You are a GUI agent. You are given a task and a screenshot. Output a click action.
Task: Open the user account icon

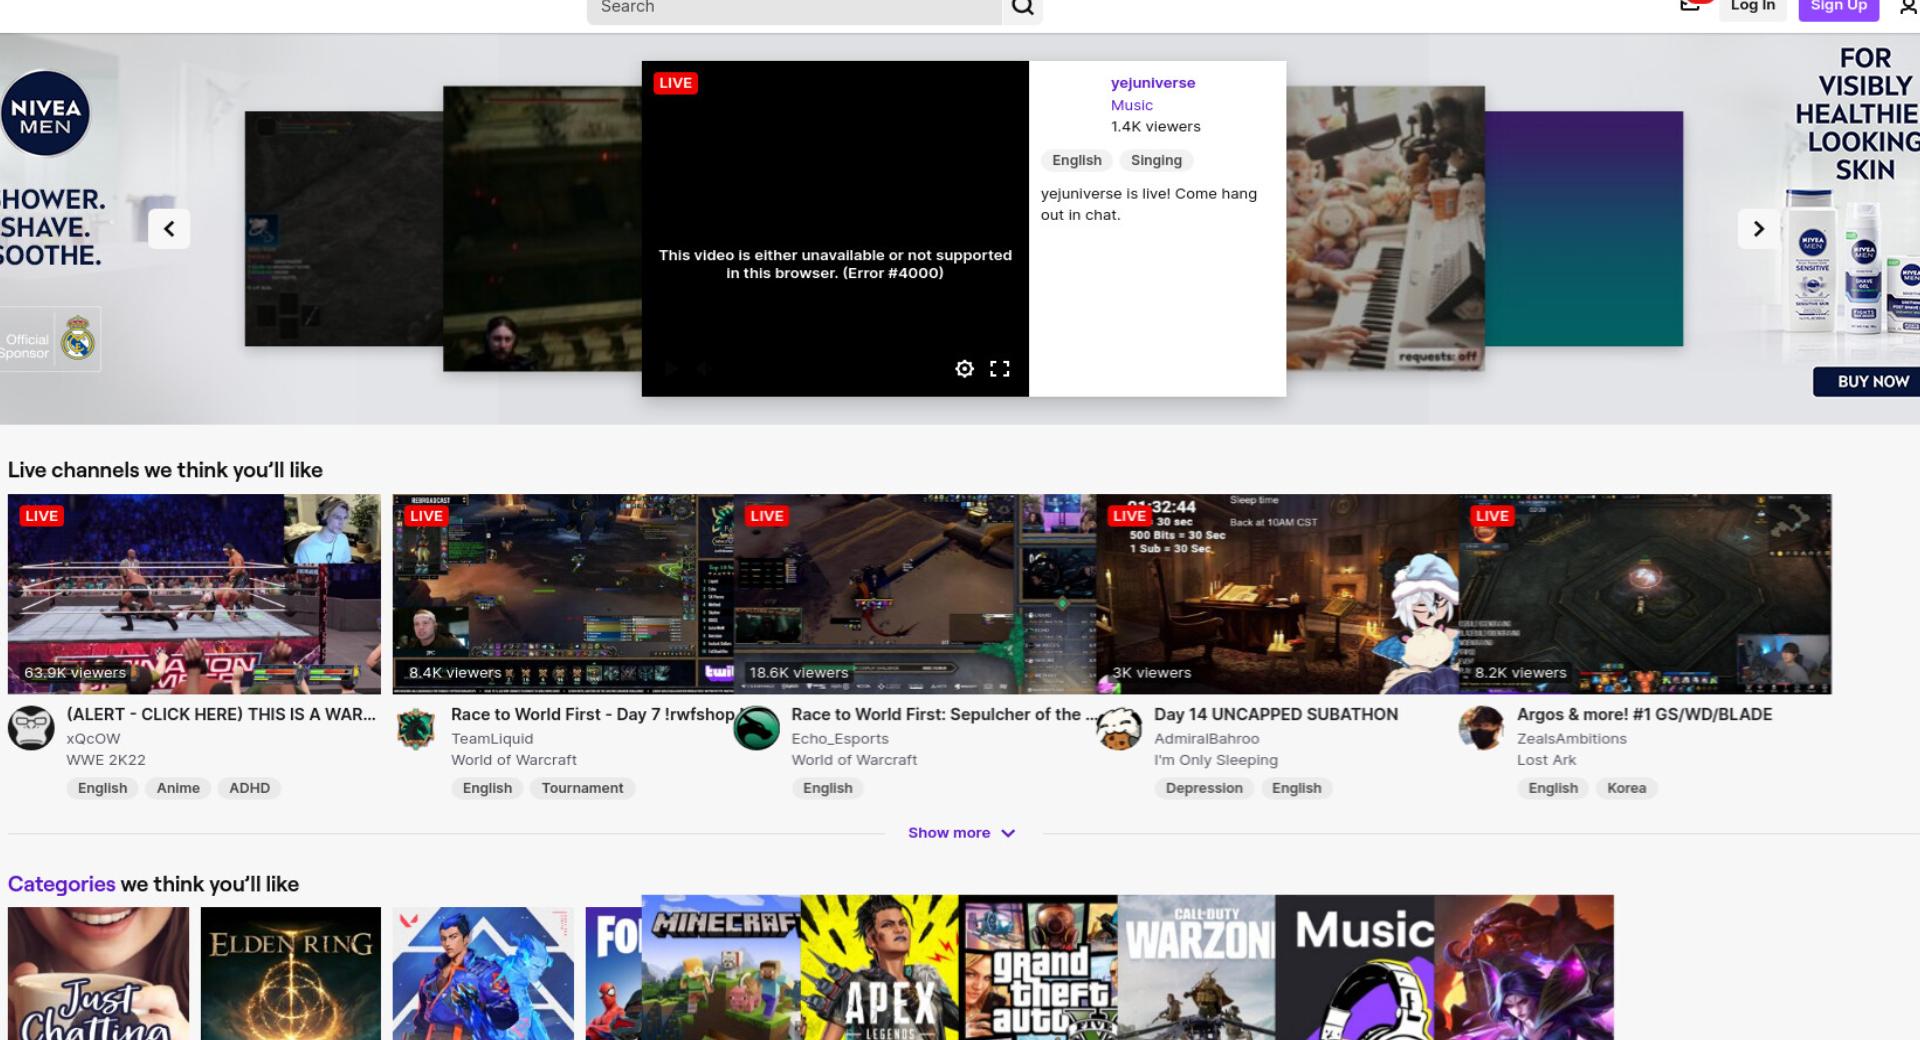(1907, 7)
